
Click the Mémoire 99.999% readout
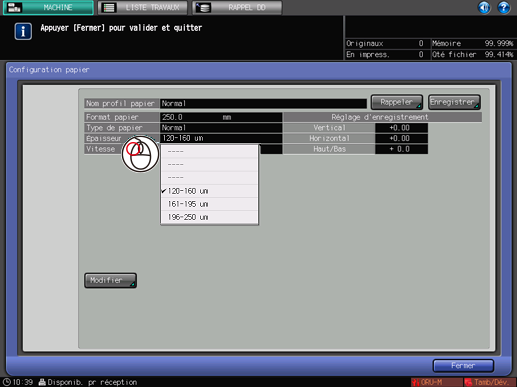[472, 43]
